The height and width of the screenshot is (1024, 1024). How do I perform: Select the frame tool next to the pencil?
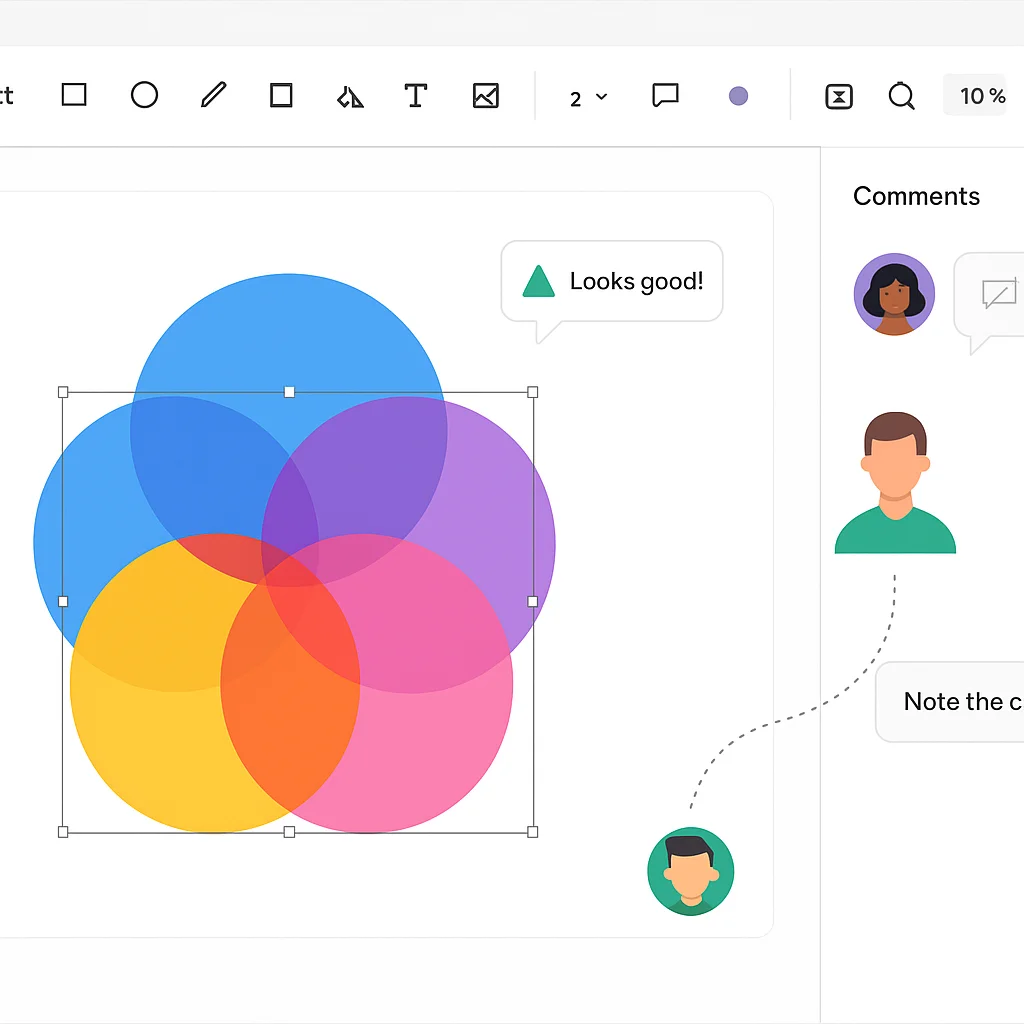pos(281,96)
